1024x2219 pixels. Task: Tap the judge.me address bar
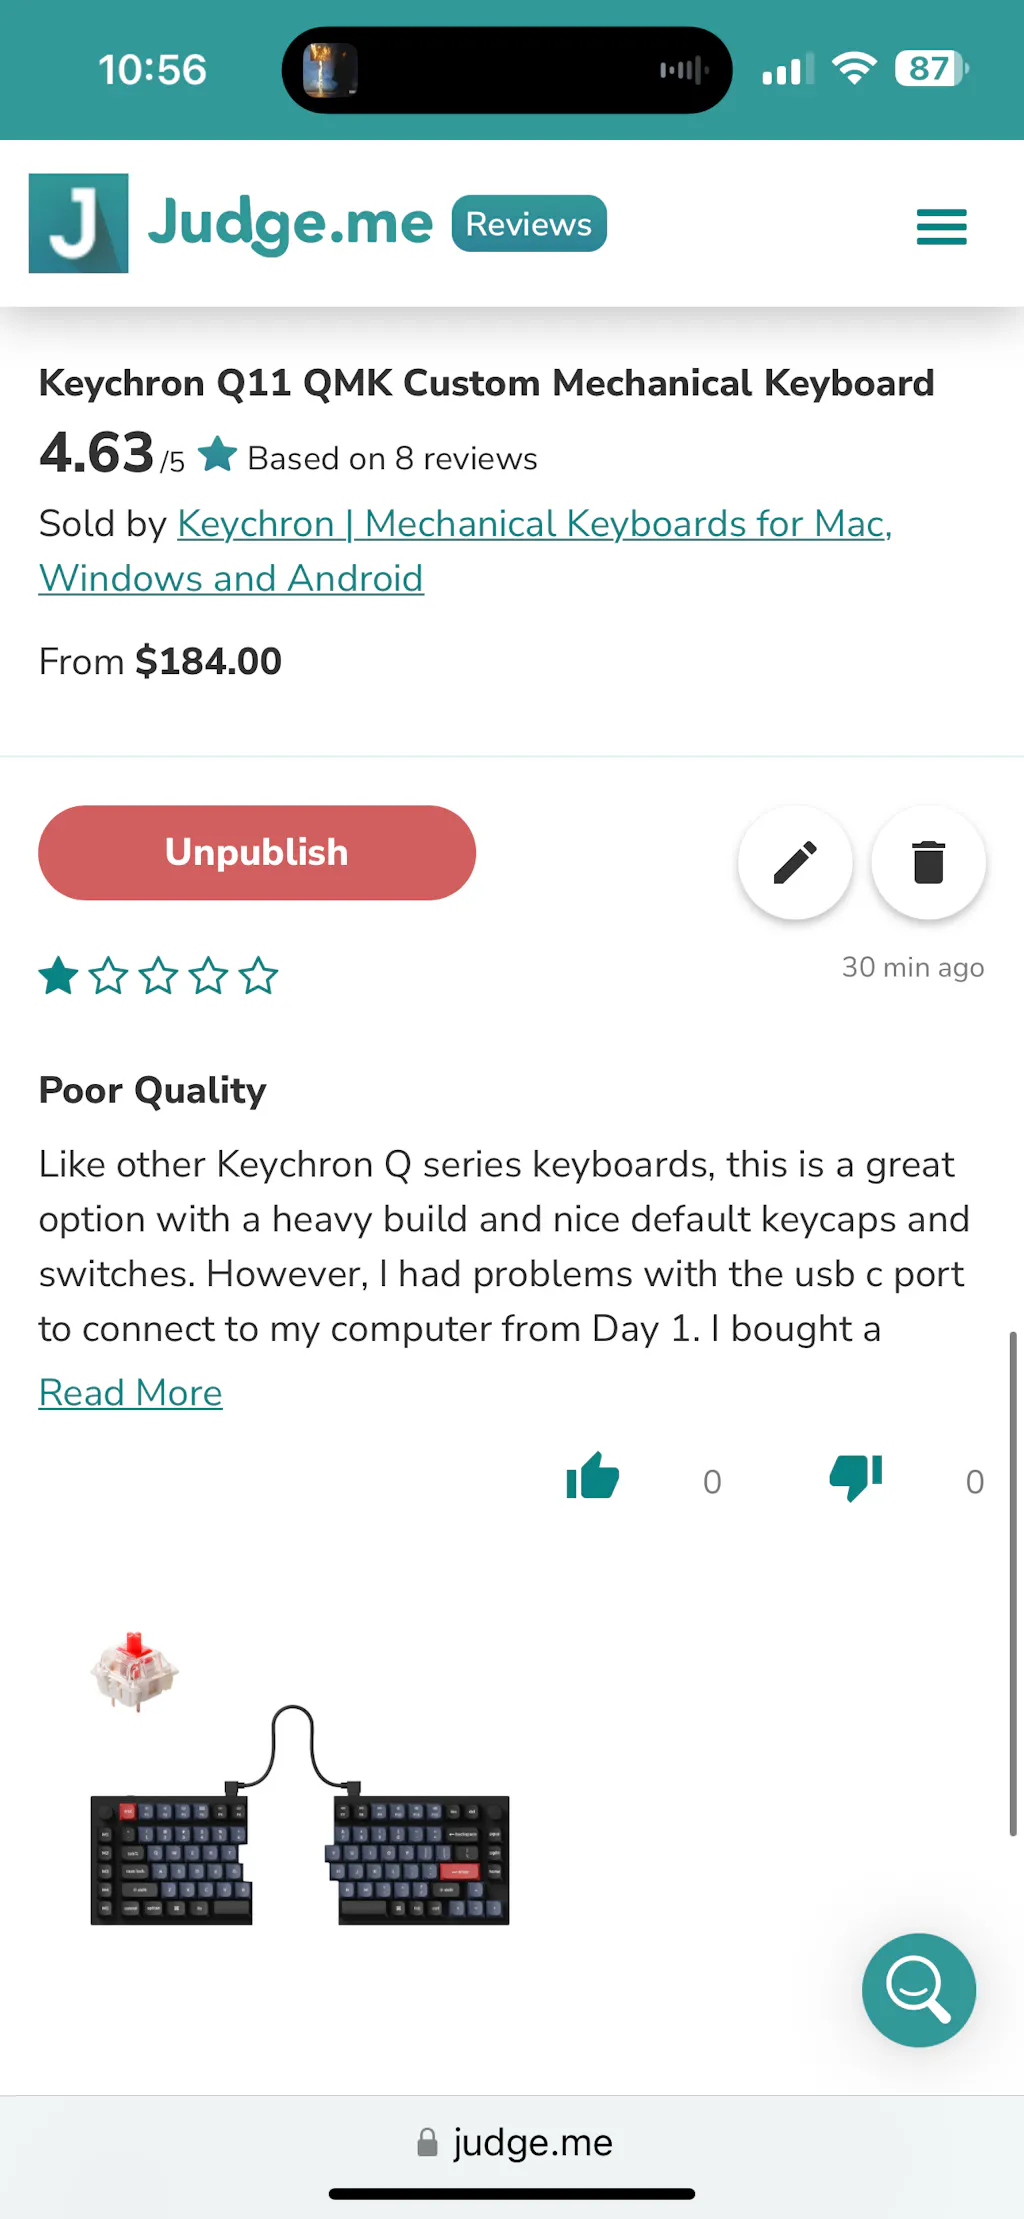coord(514,2142)
